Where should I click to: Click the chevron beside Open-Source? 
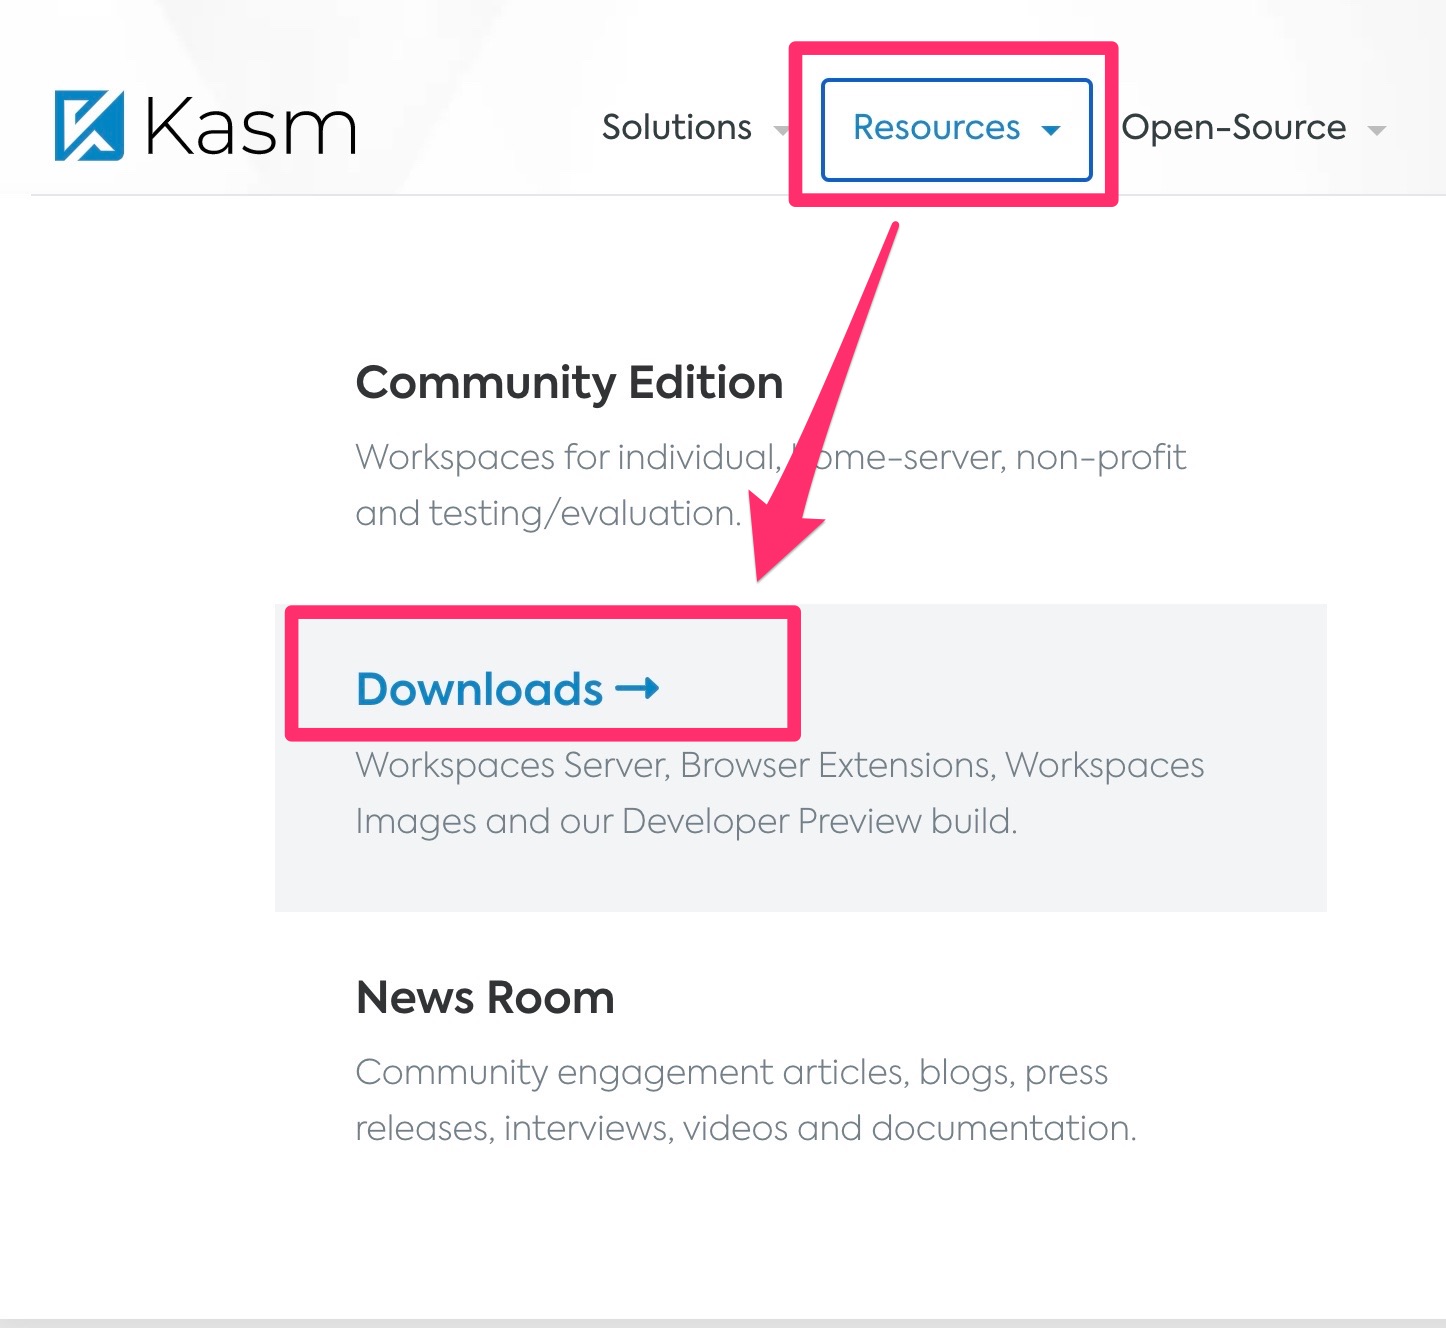click(x=1378, y=130)
